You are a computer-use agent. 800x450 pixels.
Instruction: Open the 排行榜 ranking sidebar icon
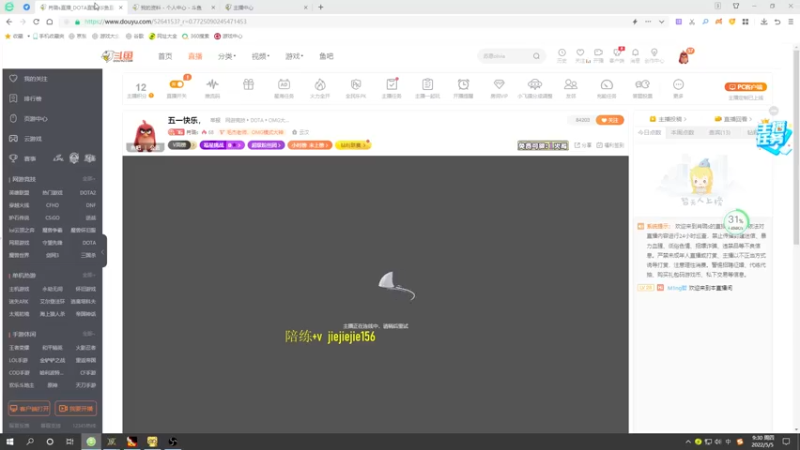pos(13,98)
